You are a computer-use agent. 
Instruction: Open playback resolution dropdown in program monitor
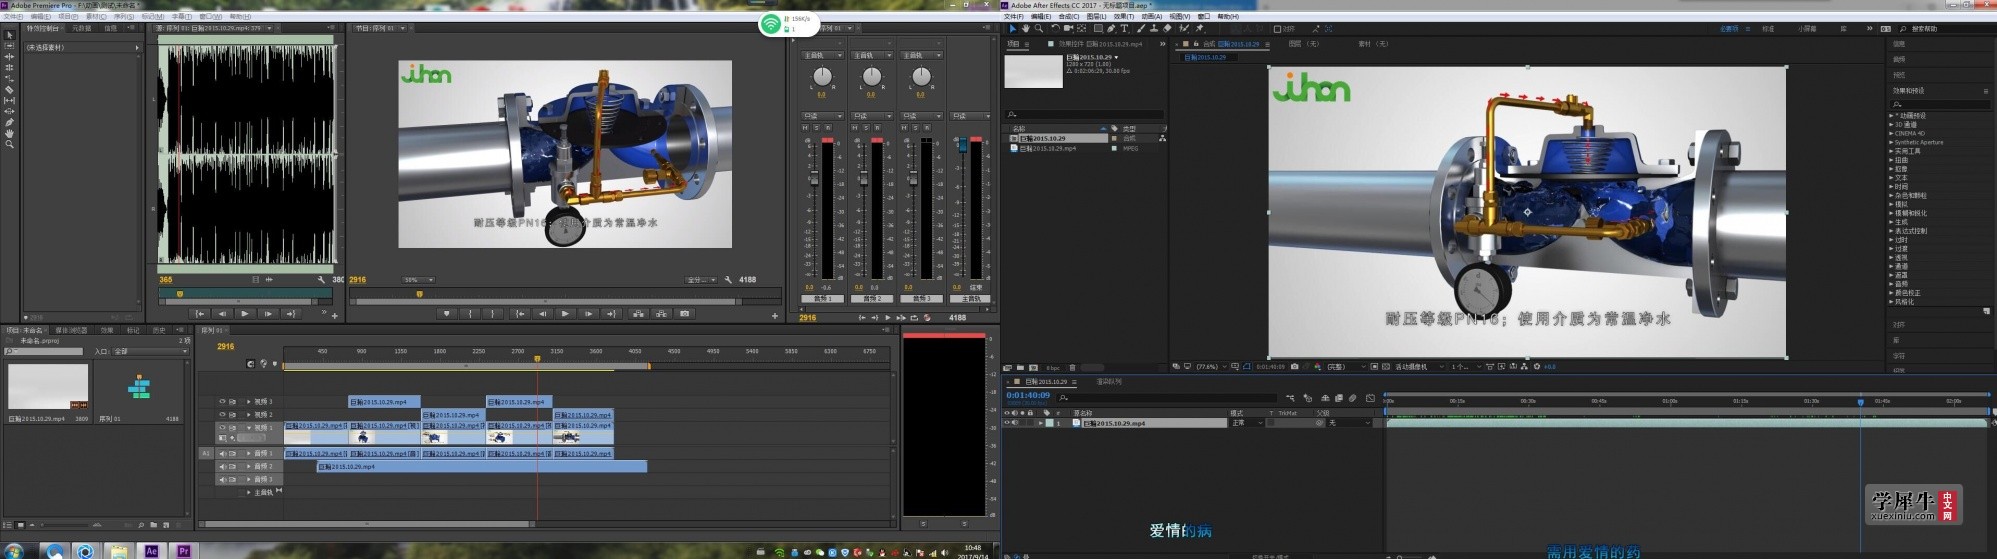(x=700, y=280)
